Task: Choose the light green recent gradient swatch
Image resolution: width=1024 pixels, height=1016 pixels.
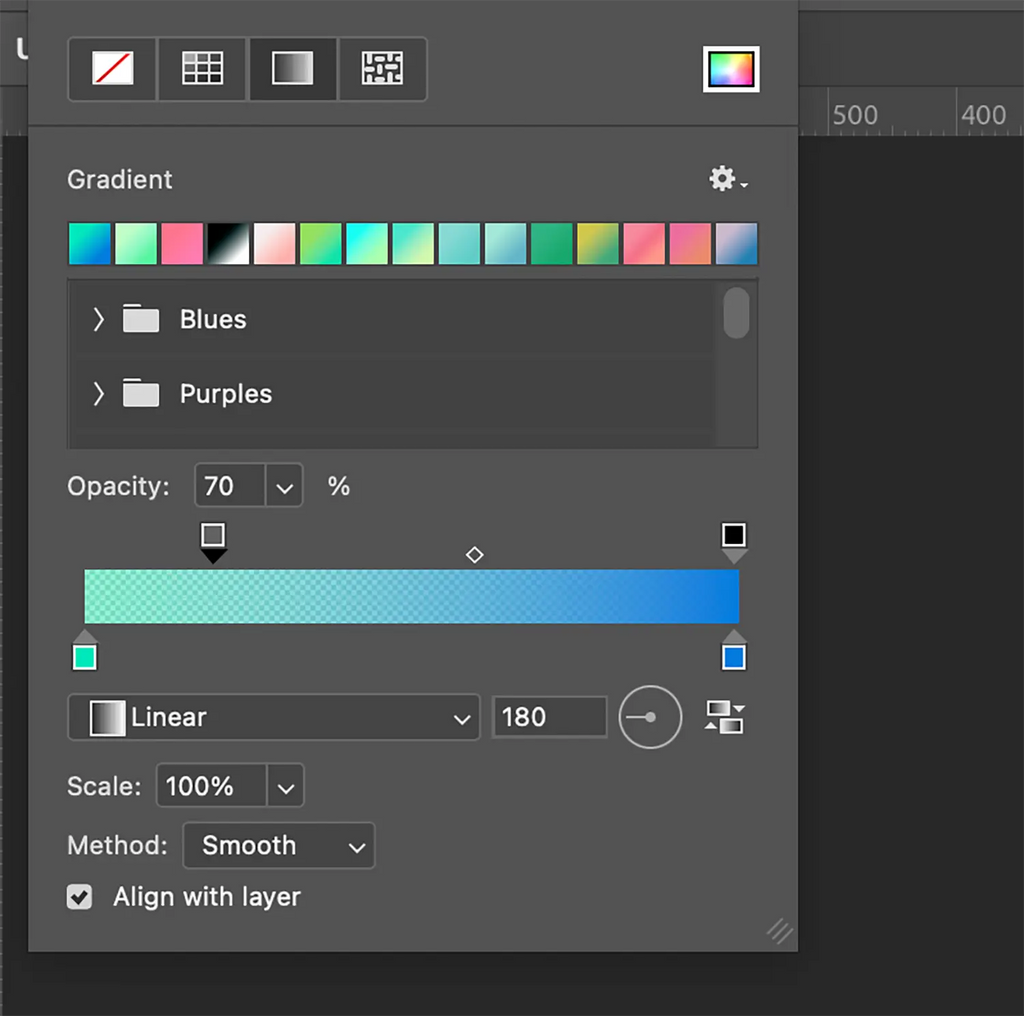Action: 136,244
